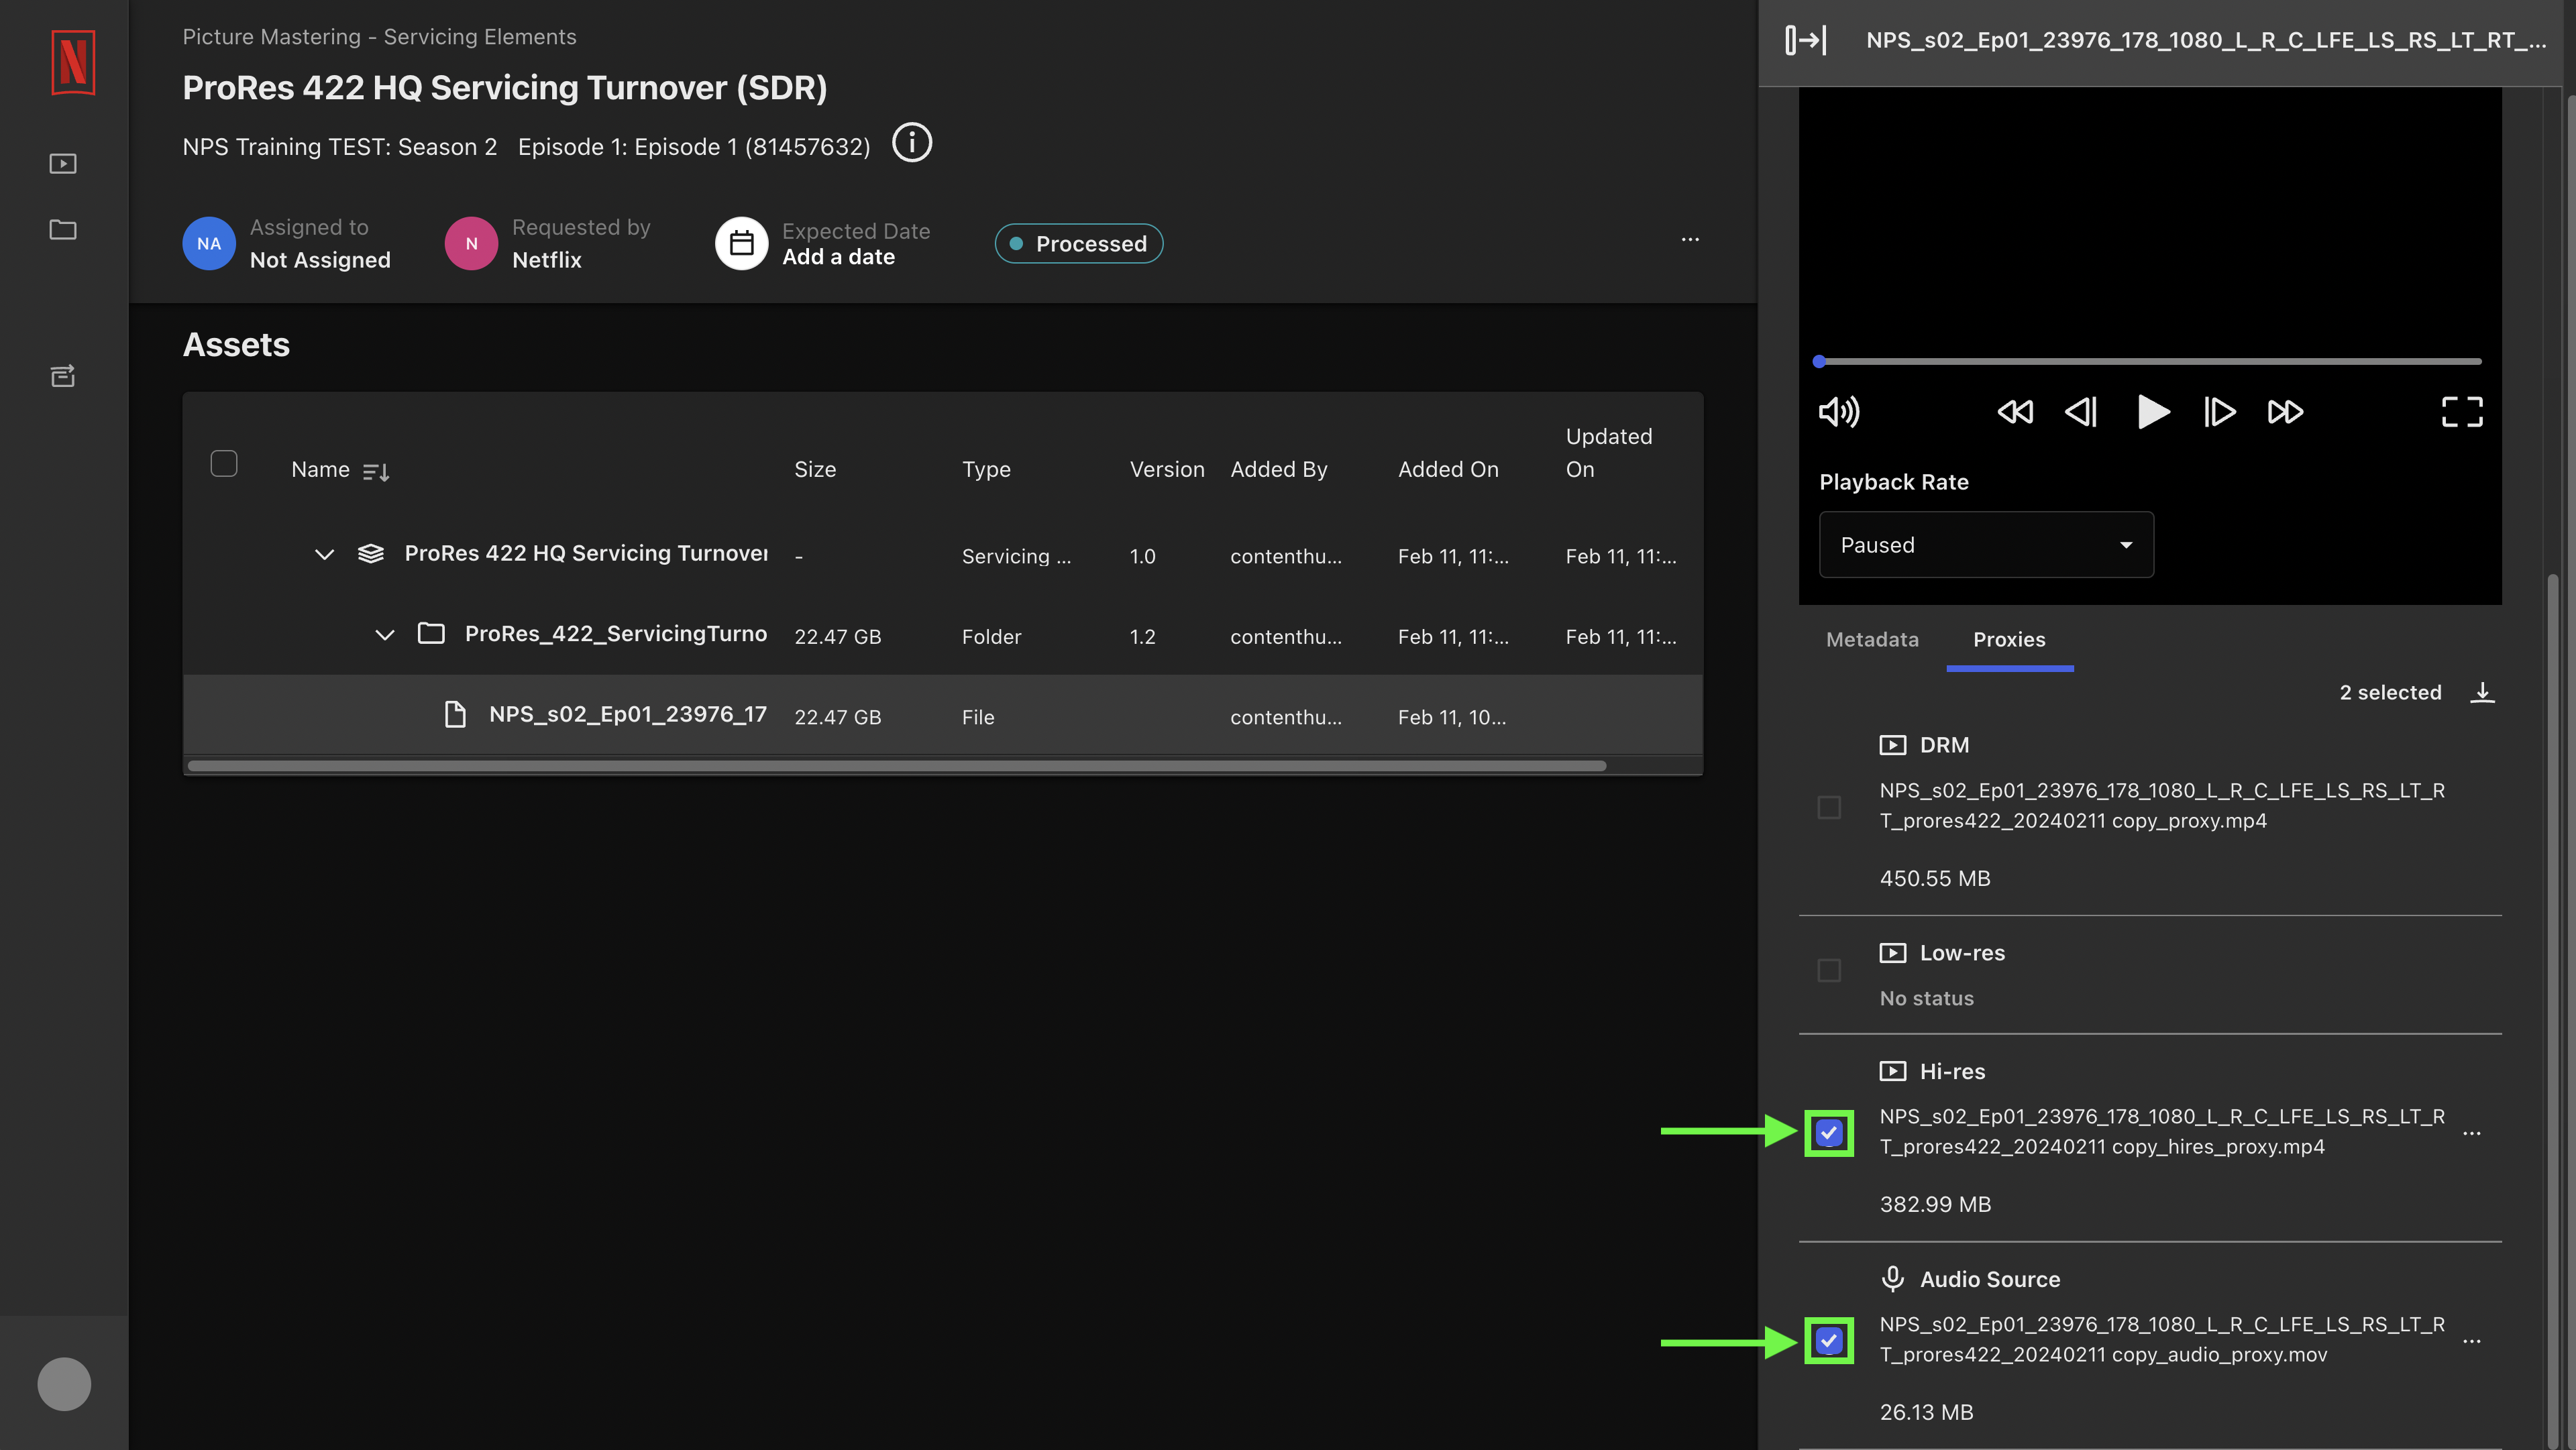Show episode info icon next to title
This screenshot has width=2576, height=1450.
[x=911, y=143]
